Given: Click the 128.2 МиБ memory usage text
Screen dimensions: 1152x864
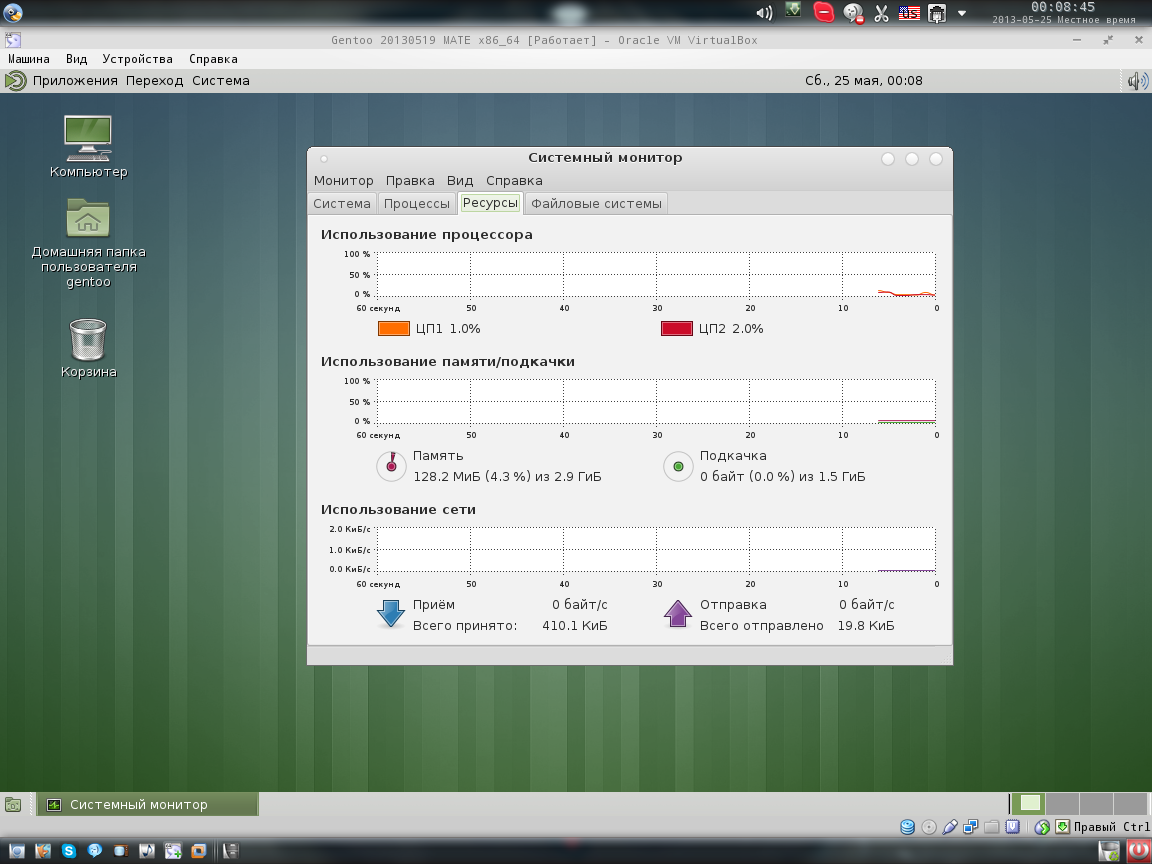Looking at the screenshot, I should (507, 477).
